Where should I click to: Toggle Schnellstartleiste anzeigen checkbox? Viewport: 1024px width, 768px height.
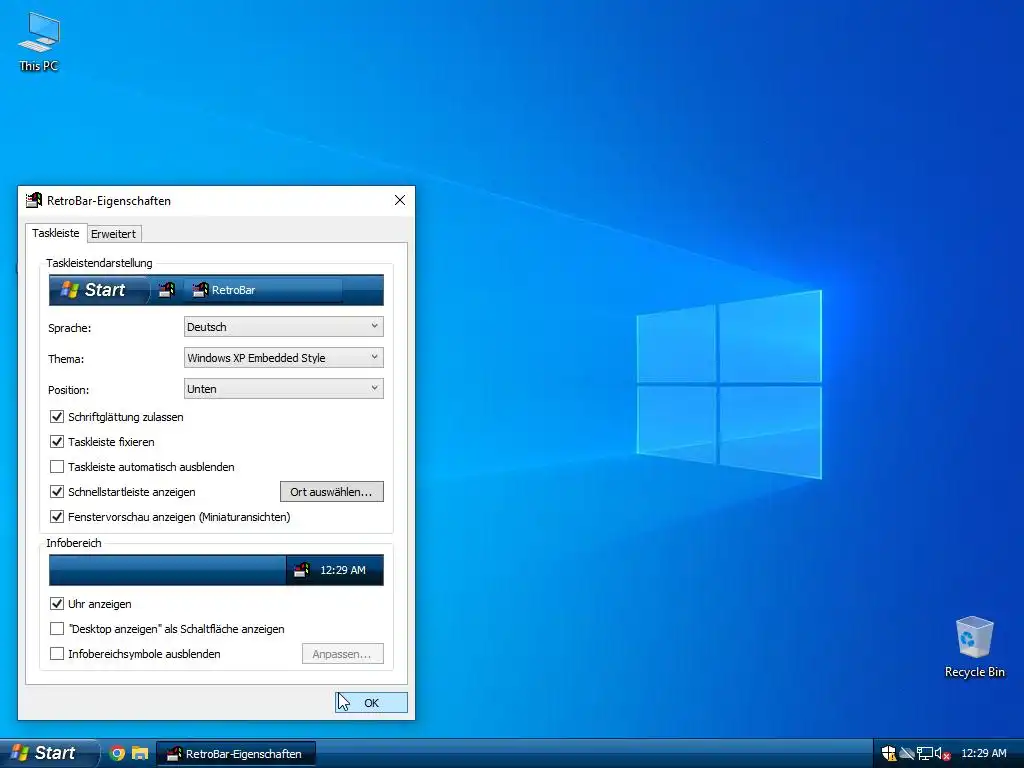[x=57, y=492]
